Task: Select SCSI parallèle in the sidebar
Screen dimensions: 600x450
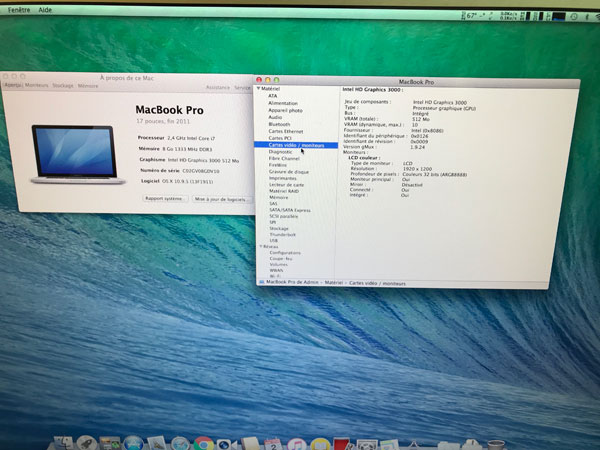Action: (284, 216)
